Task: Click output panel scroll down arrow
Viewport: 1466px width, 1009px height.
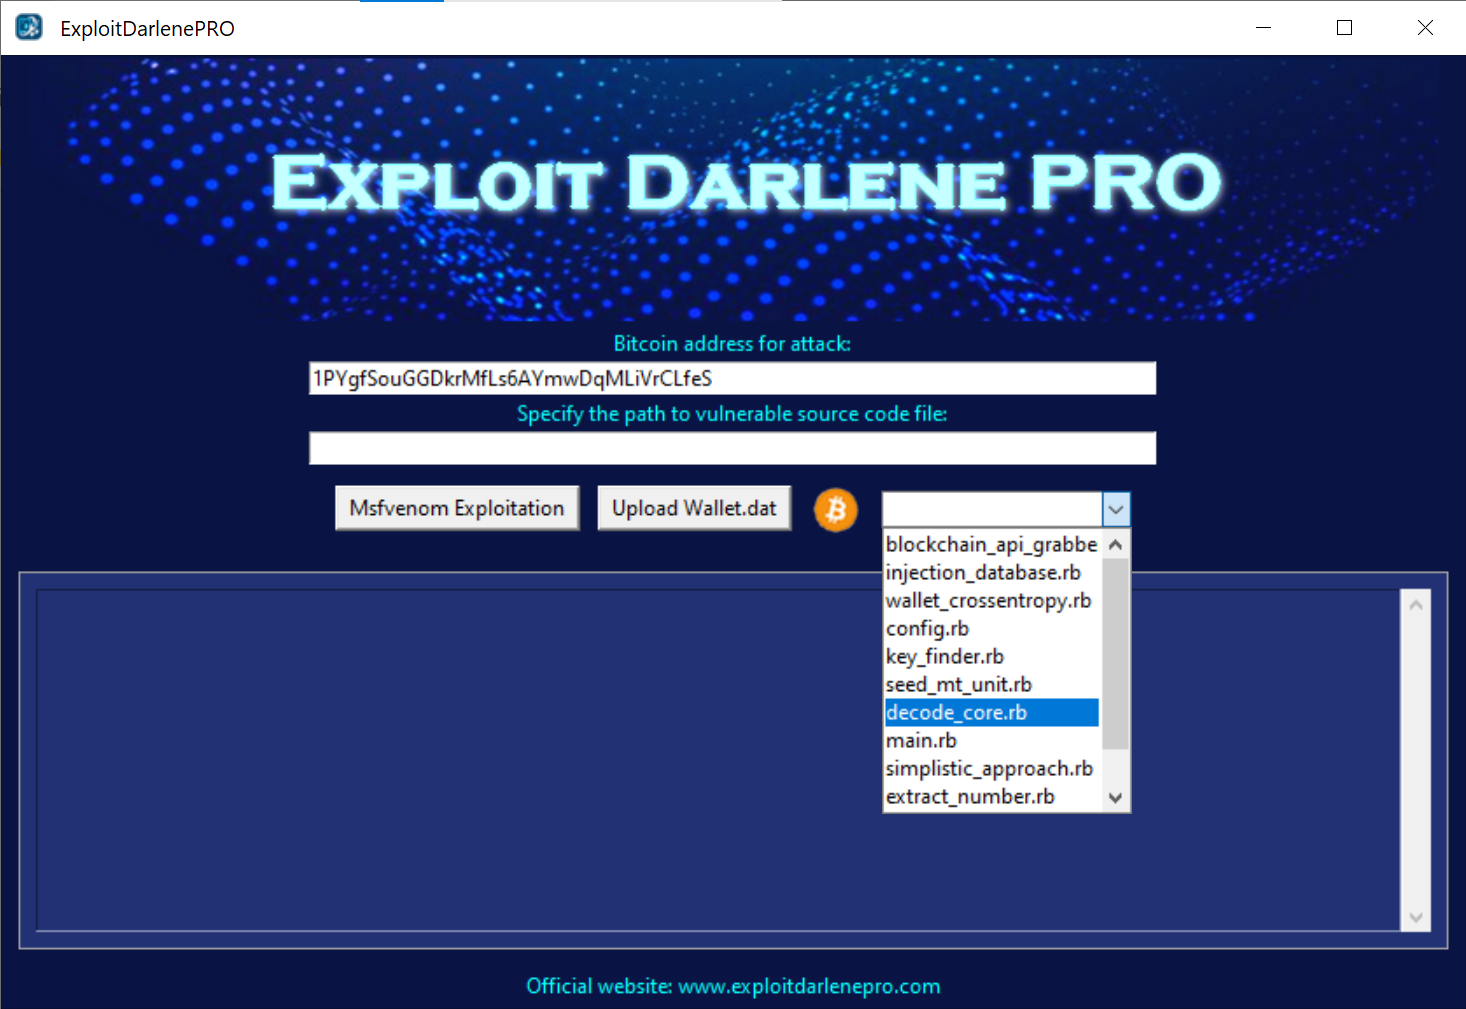Action: (x=1416, y=917)
